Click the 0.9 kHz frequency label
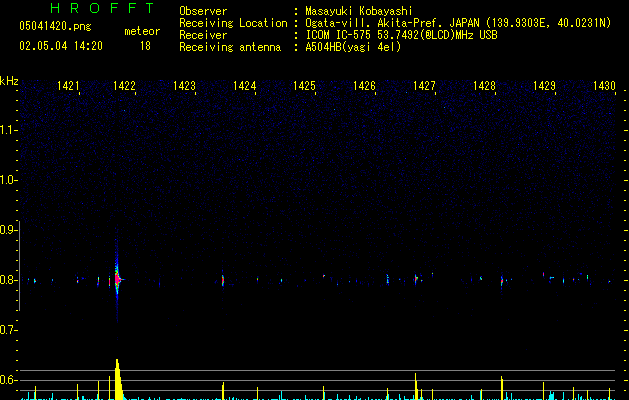Image resolution: width=629 pixels, height=400 pixels. (x=8, y=230)
